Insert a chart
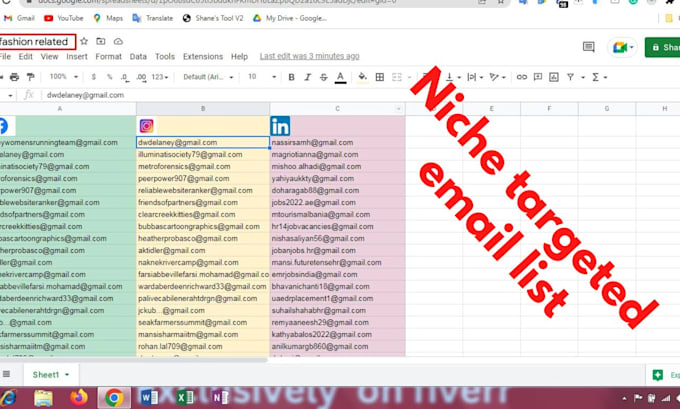This screenshot has height=409, width=680. pyautogui.click(x=554, y=77)
